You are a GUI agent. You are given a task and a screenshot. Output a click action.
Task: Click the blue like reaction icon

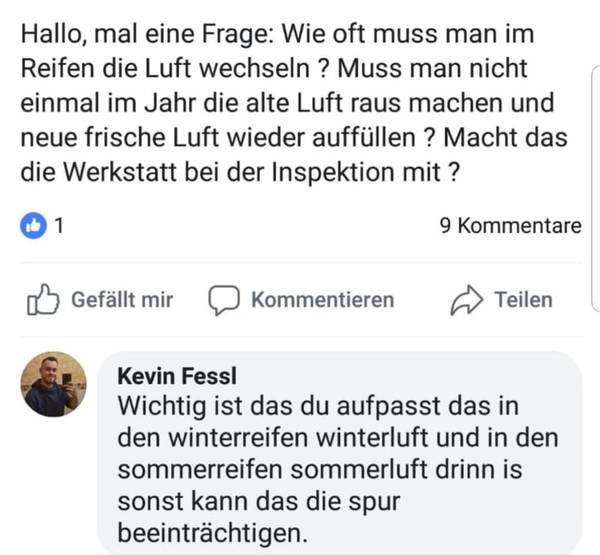[34, 226]
